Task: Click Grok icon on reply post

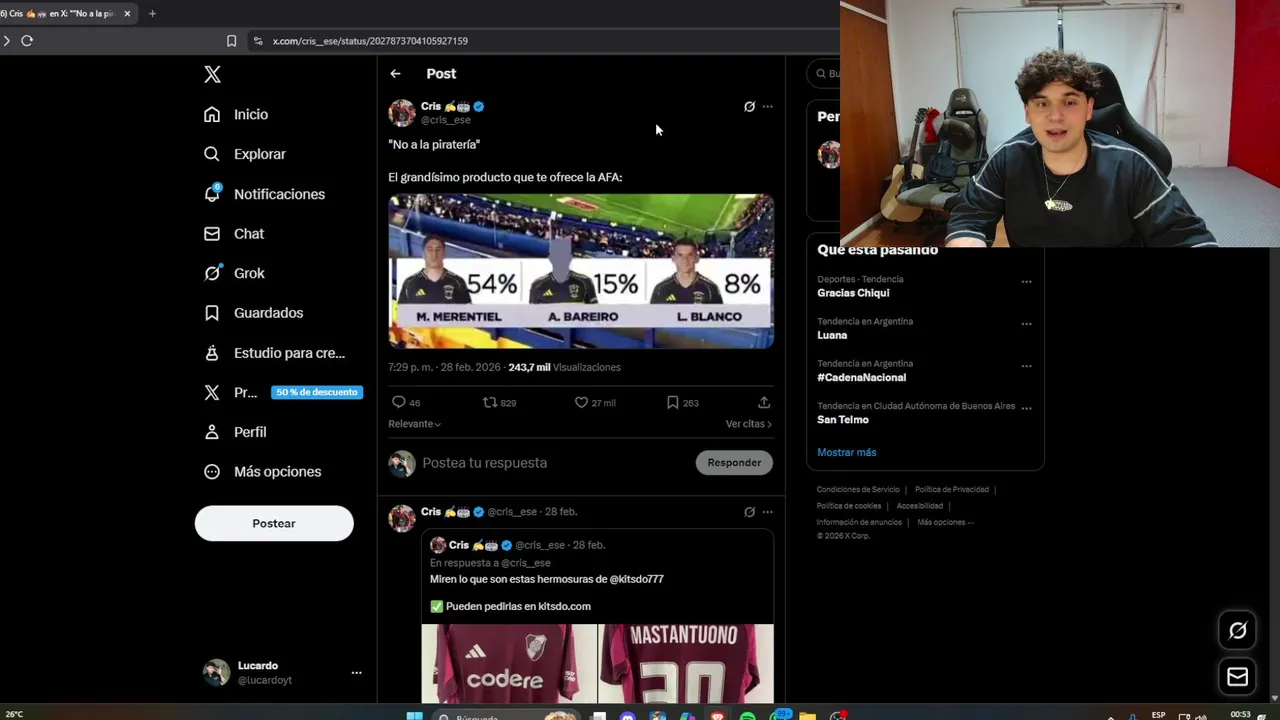Action: pos(749,512)
